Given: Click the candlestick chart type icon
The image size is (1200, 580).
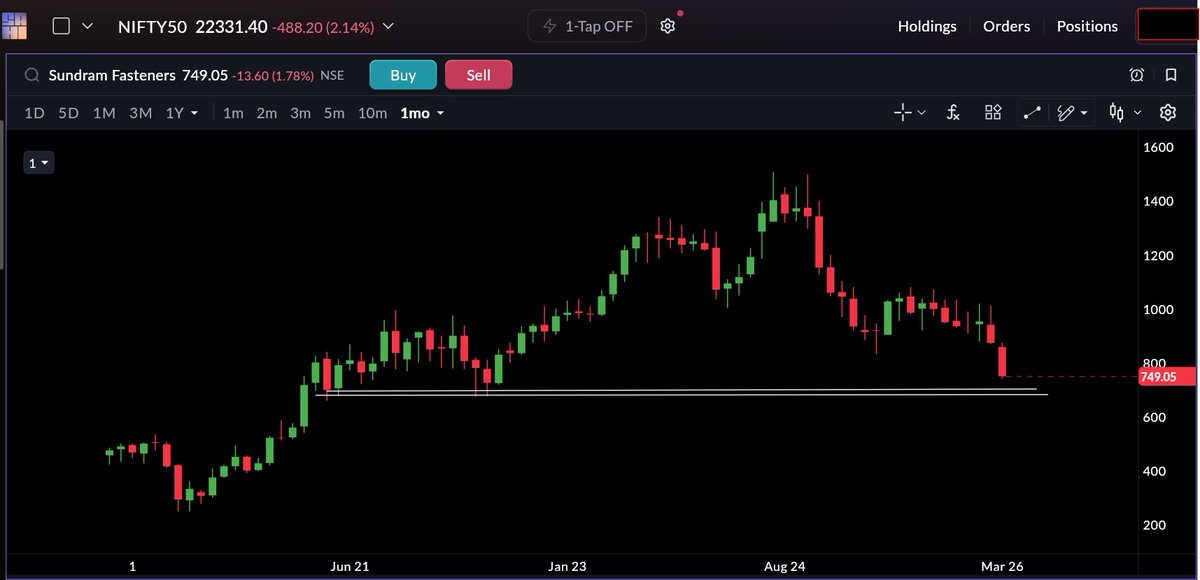Looking at the screenshot, I should [x=1116, y=113].
